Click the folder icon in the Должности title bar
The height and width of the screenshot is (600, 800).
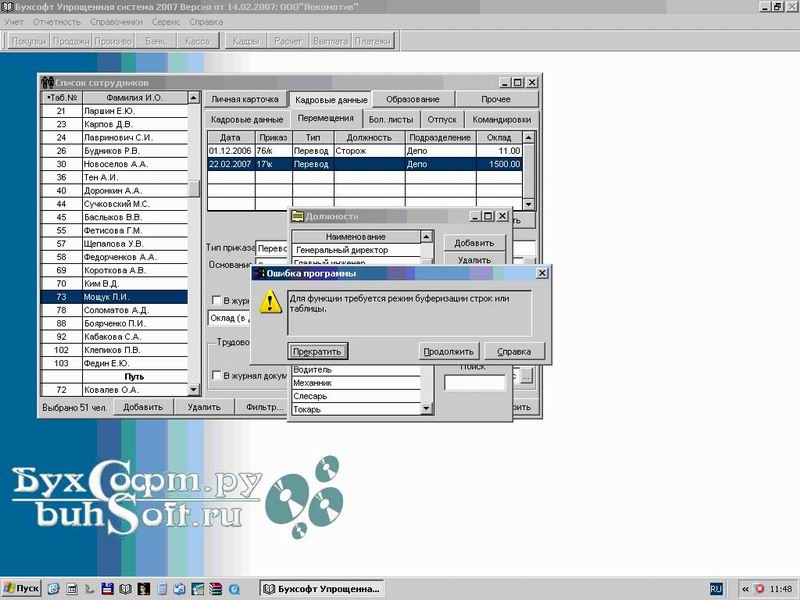(x=297, y=216)
